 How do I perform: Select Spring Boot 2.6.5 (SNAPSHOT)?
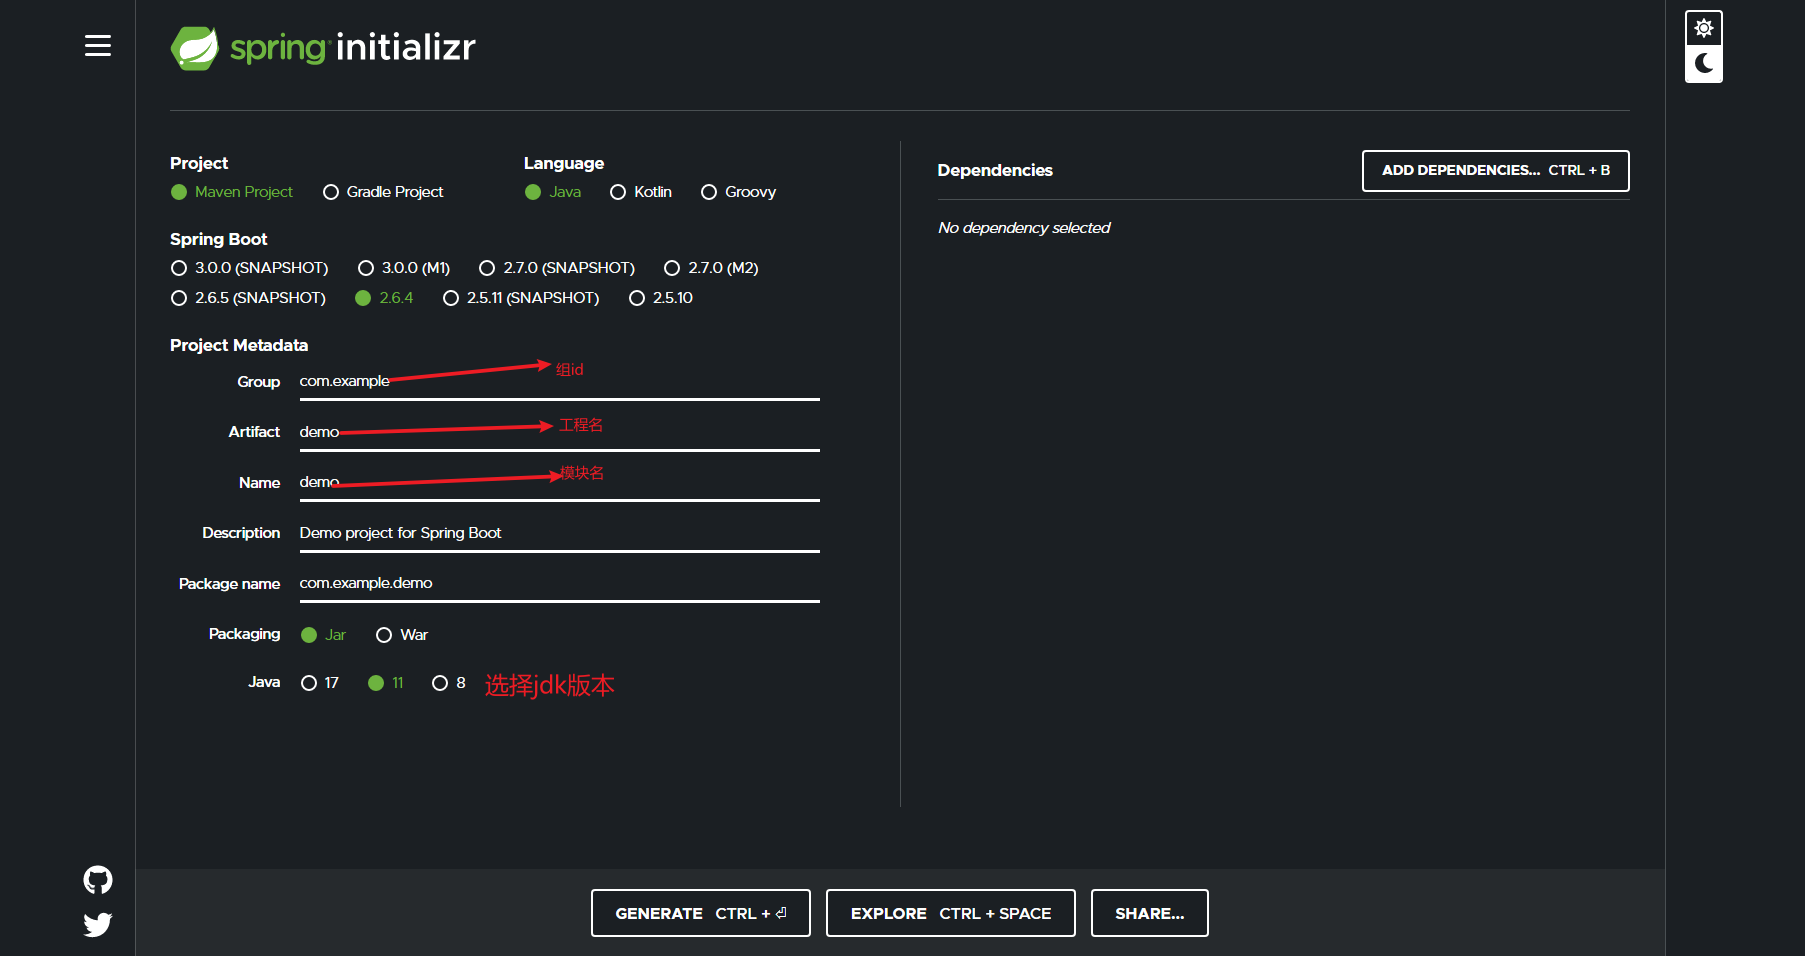coord(248,298)
